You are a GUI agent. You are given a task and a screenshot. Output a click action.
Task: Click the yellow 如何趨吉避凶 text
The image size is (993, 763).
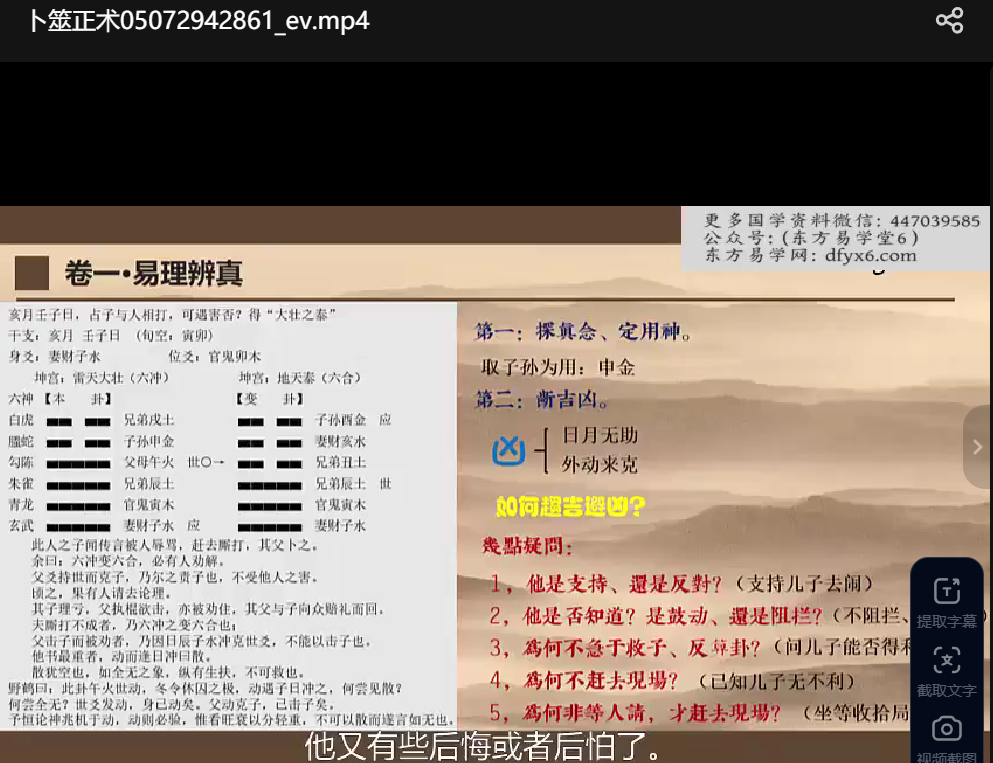tap(570, 507)
